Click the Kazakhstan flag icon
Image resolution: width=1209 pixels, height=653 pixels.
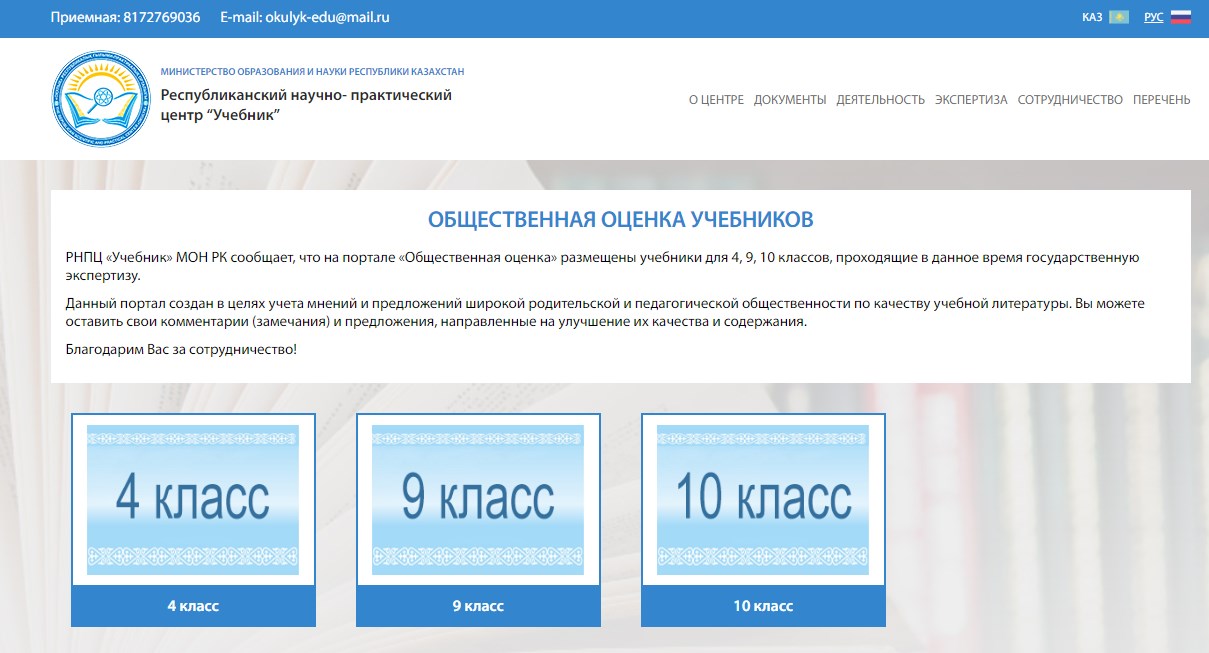[x=1119, y=17]
